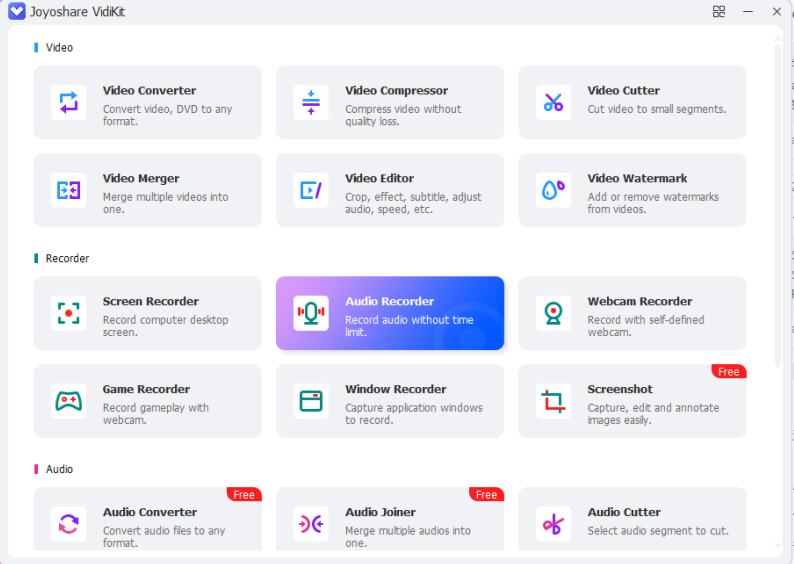Image resolution: width=794 pixels, height=564 pixels.
Task: Click the Game Recorder gamepad icon
Action: click(x=68, y=401)
